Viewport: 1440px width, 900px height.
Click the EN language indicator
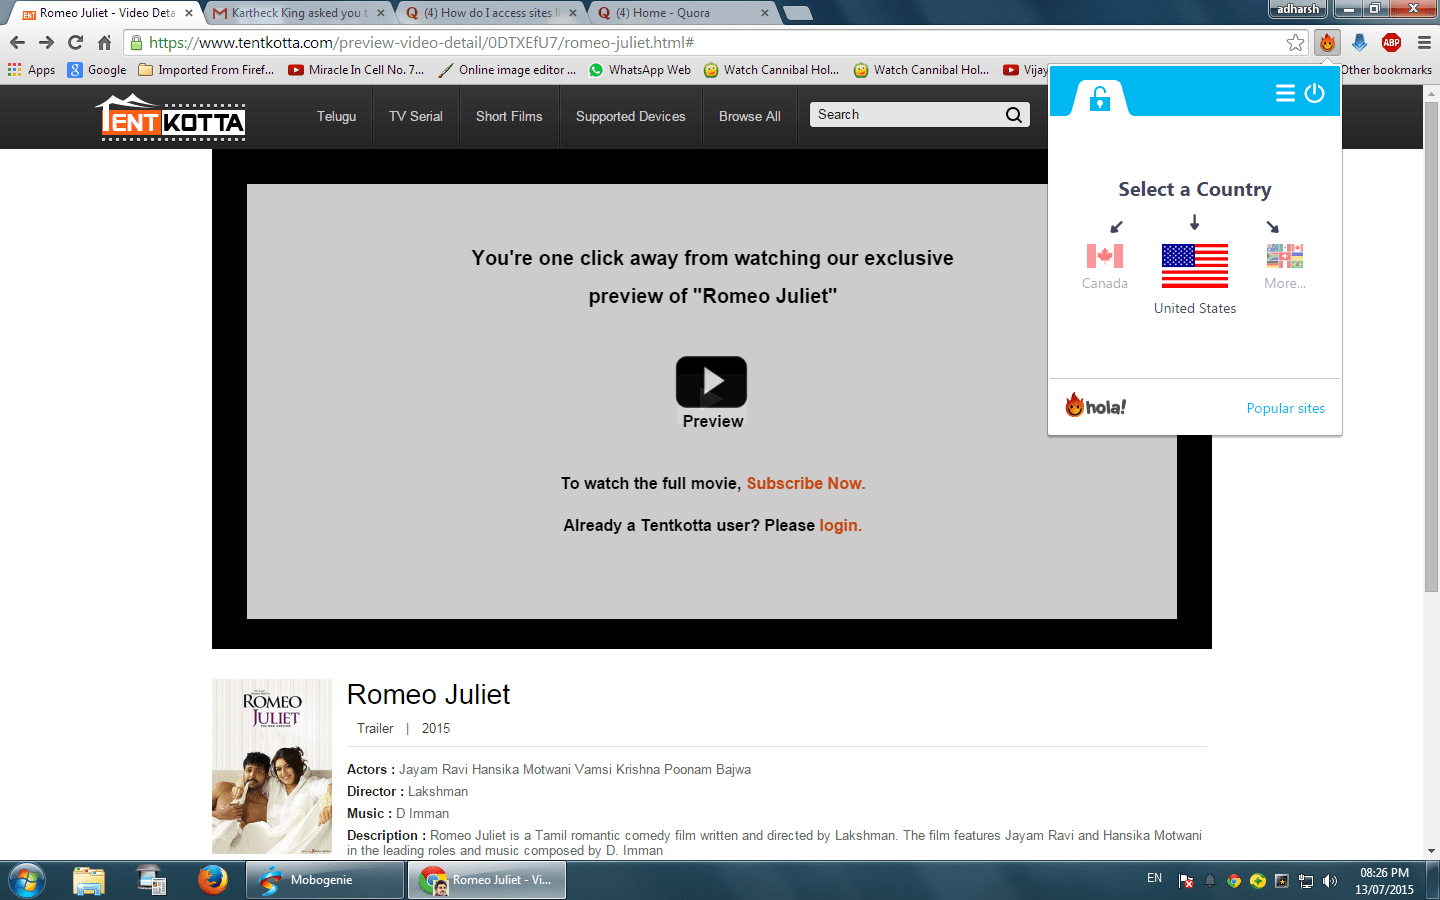1155,878
